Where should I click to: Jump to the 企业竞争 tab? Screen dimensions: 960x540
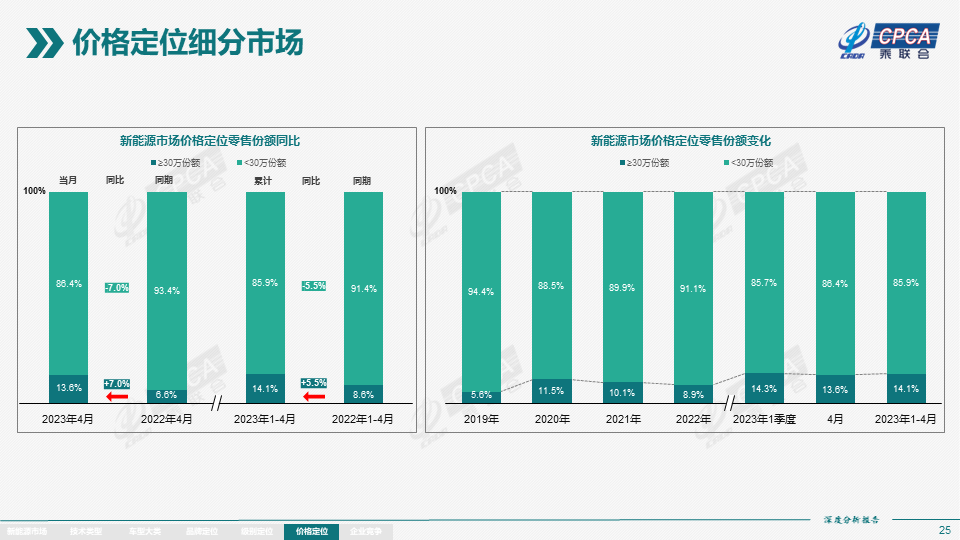coord(367,532)
